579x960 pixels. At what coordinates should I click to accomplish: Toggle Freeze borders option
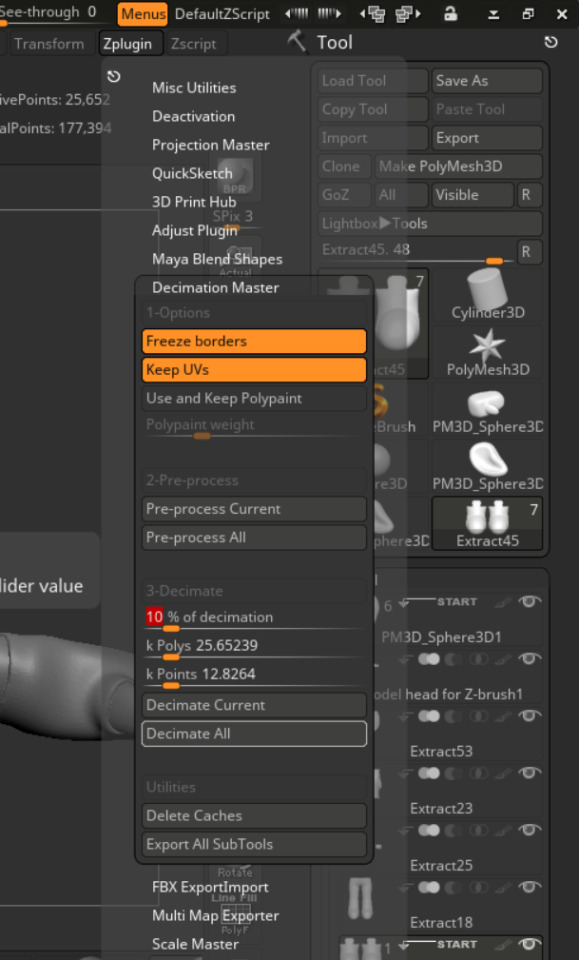pyautogui.click(x=254, y=341)
